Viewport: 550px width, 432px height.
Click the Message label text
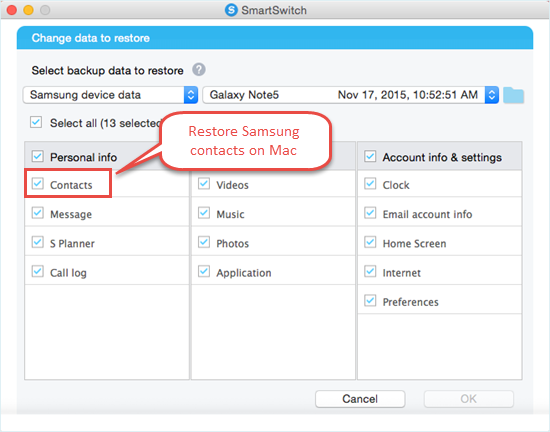click(71, 215)
